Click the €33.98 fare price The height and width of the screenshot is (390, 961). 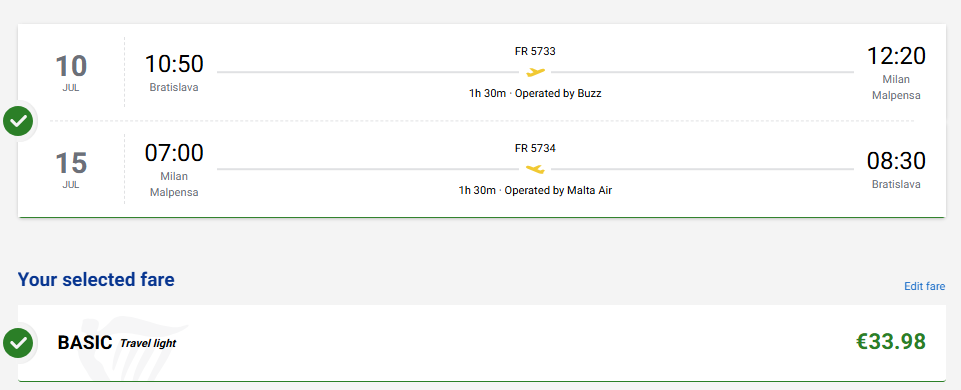[891, 342]
